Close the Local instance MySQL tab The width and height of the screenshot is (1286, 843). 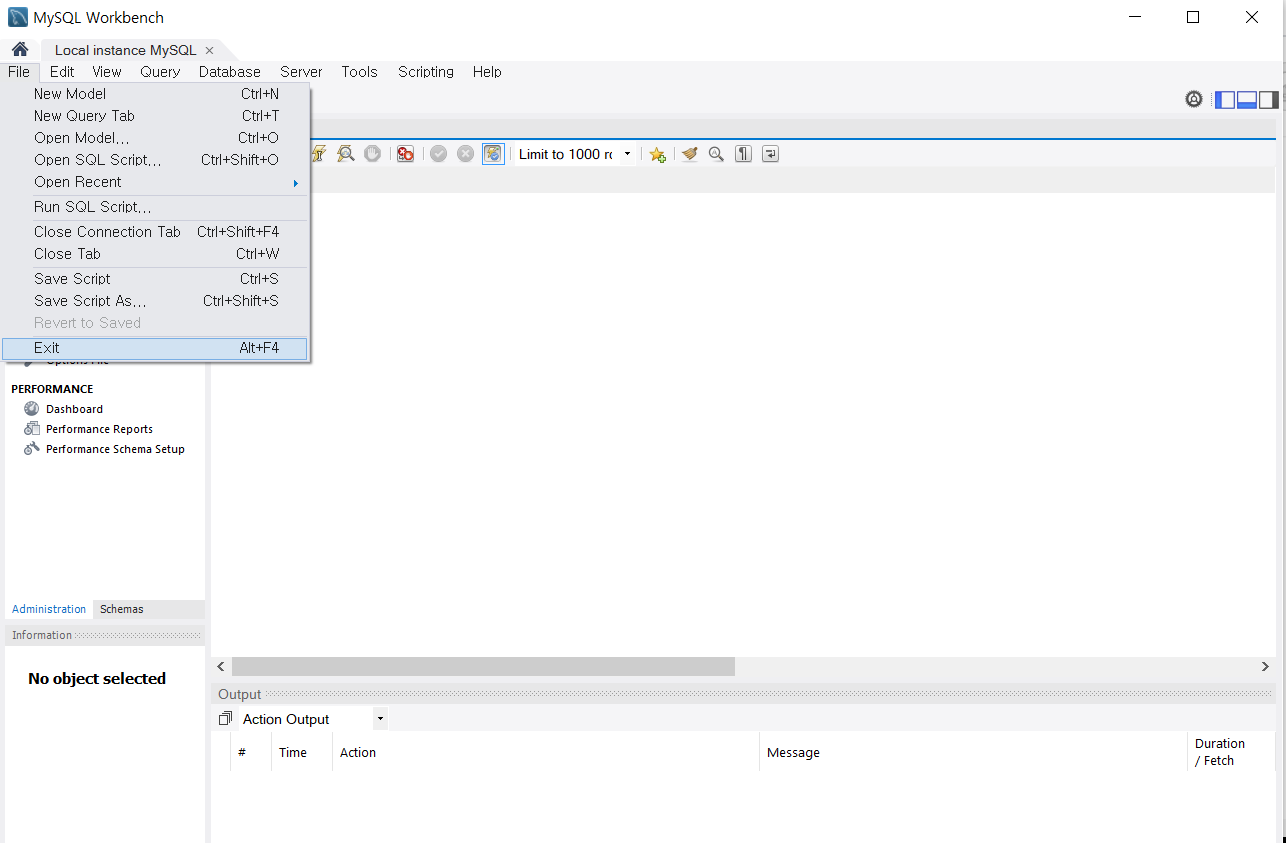coord(209,50)
